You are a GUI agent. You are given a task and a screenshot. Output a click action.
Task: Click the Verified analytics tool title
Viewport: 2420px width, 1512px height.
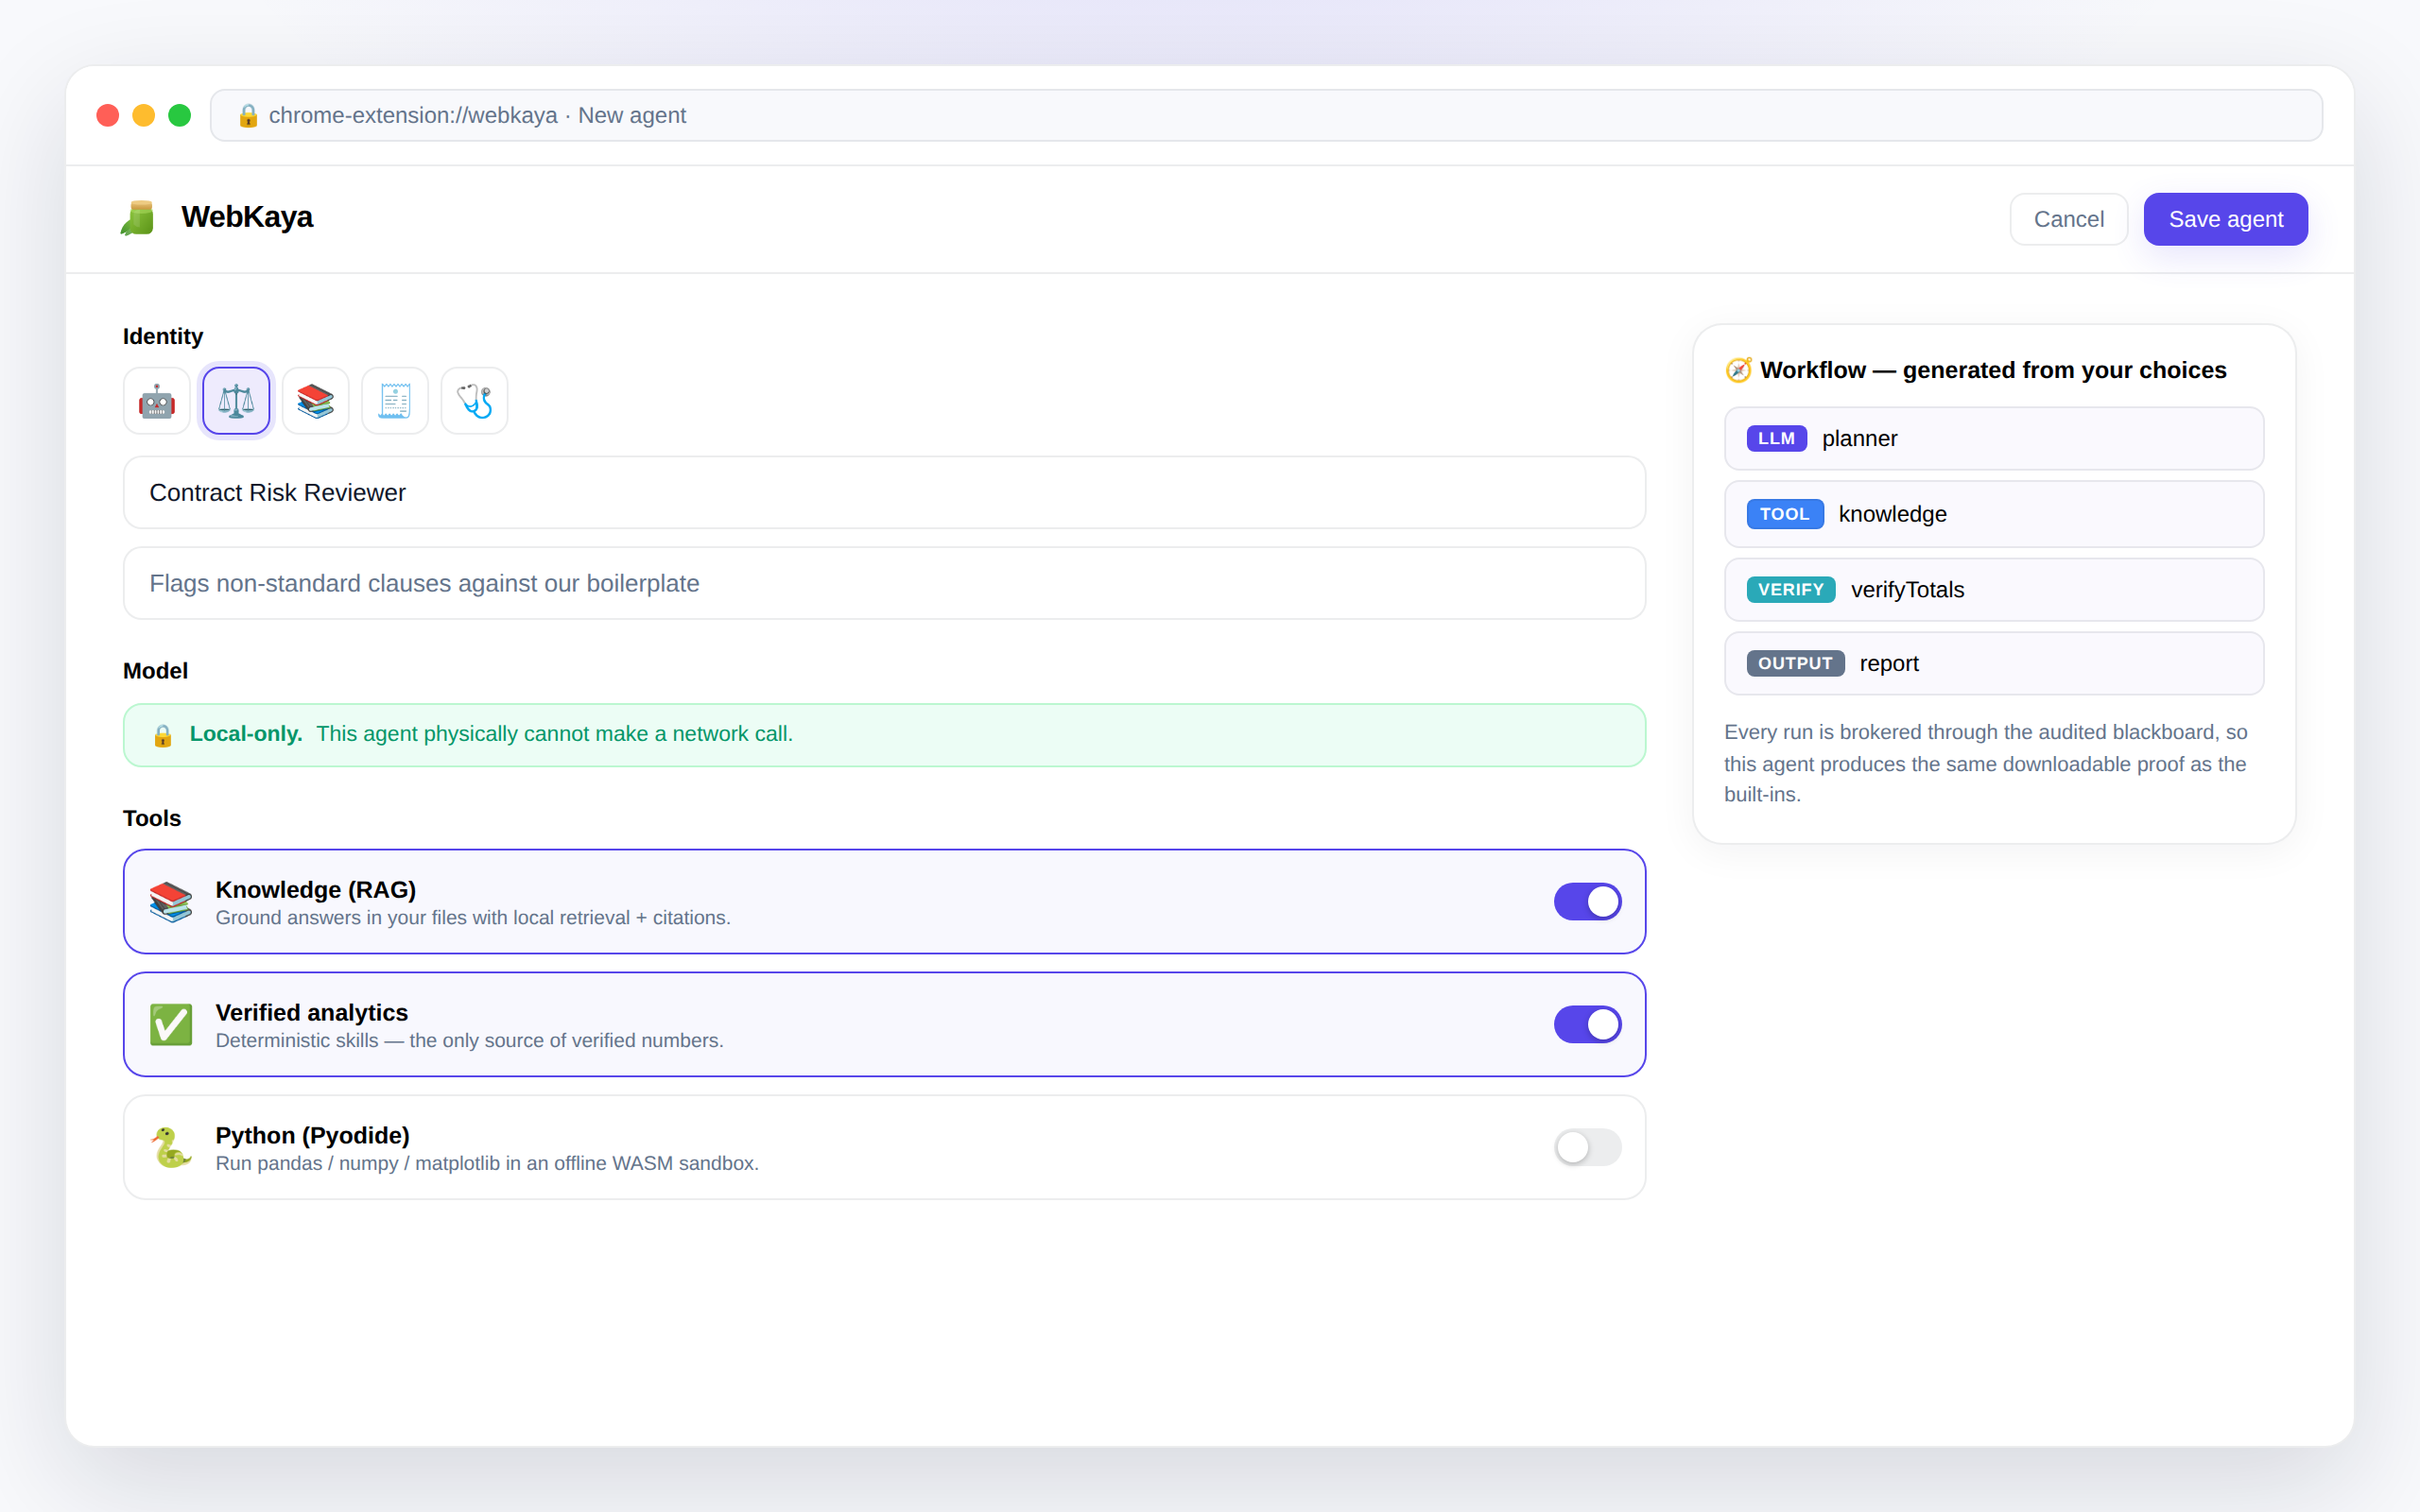point(312,1013)
